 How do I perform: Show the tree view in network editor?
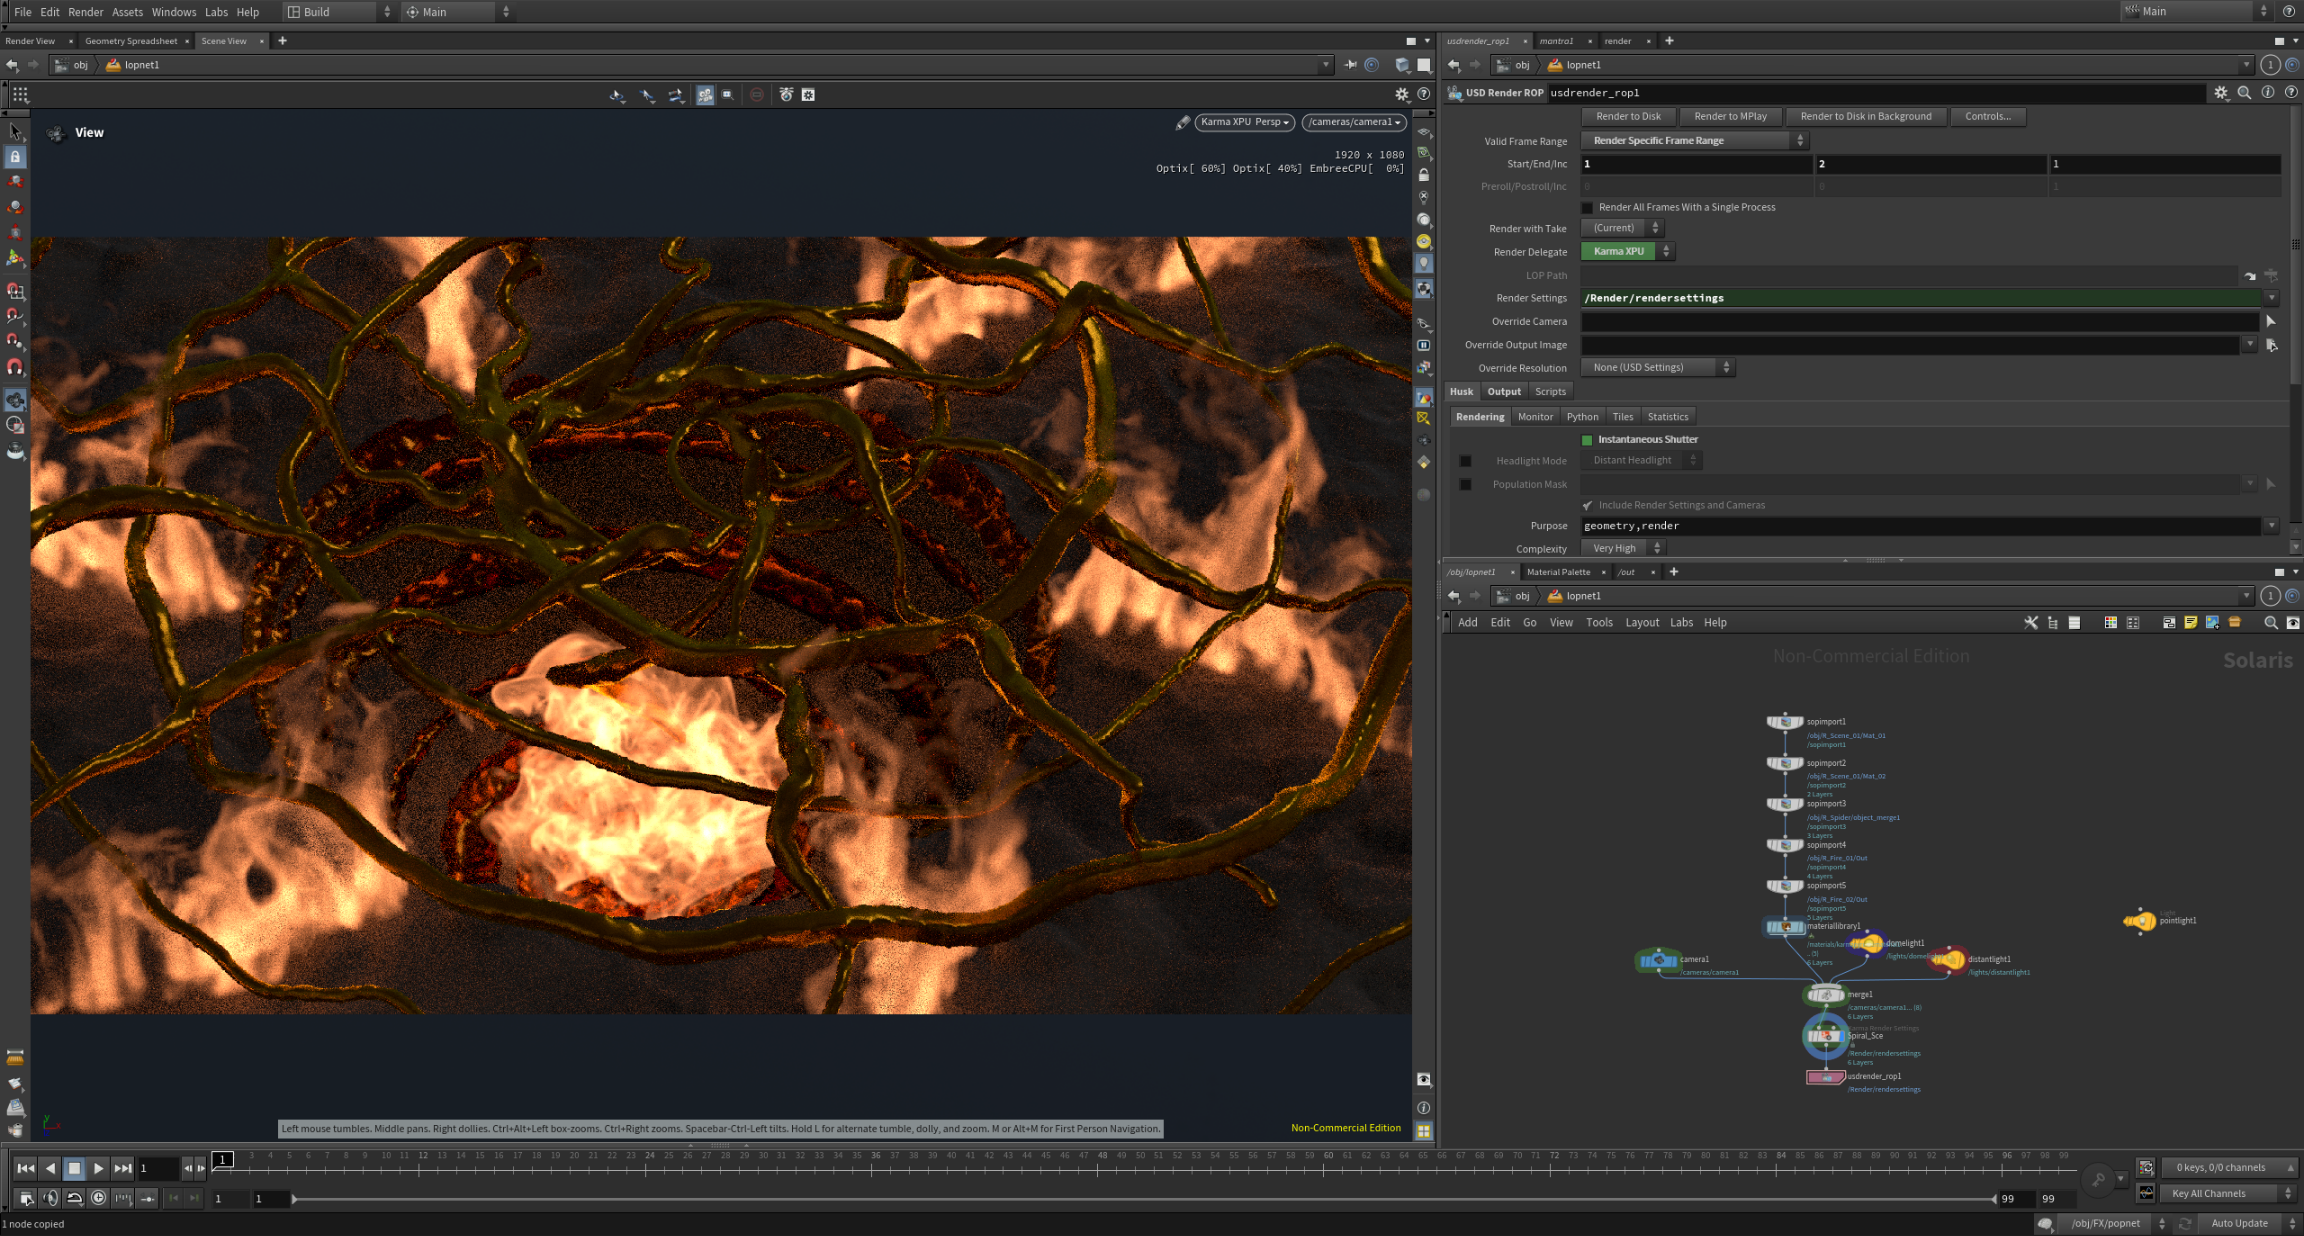coord(2053,622)
